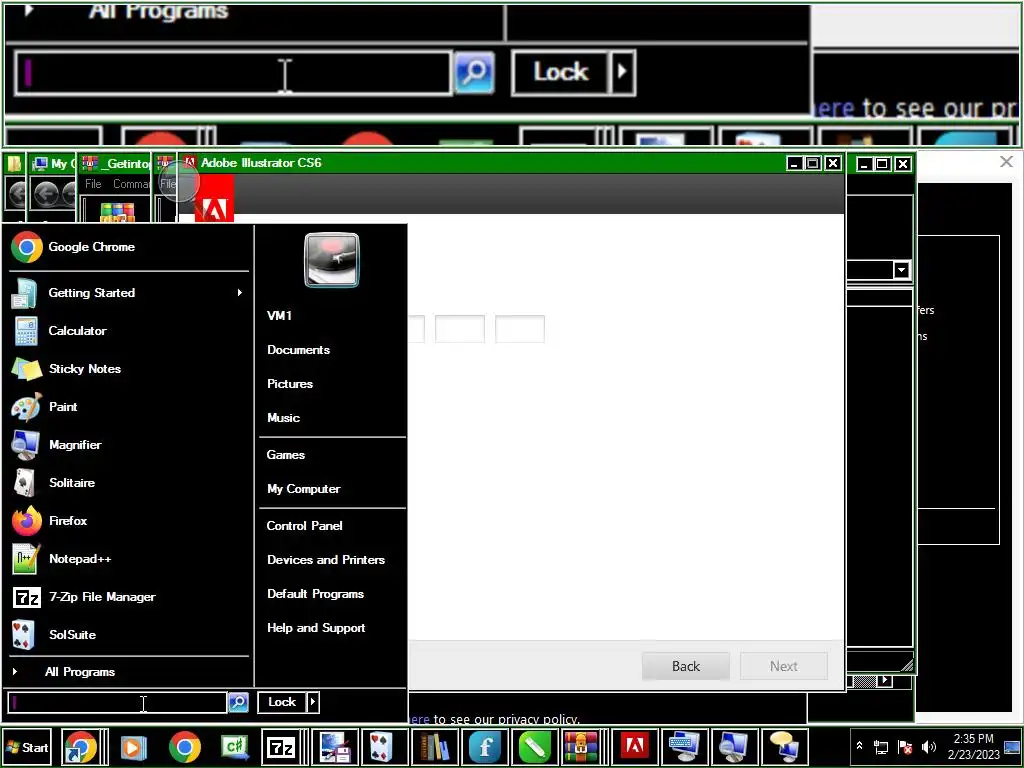
Task: Click the network icon in the system tray
Action: (x=881, y=747)
